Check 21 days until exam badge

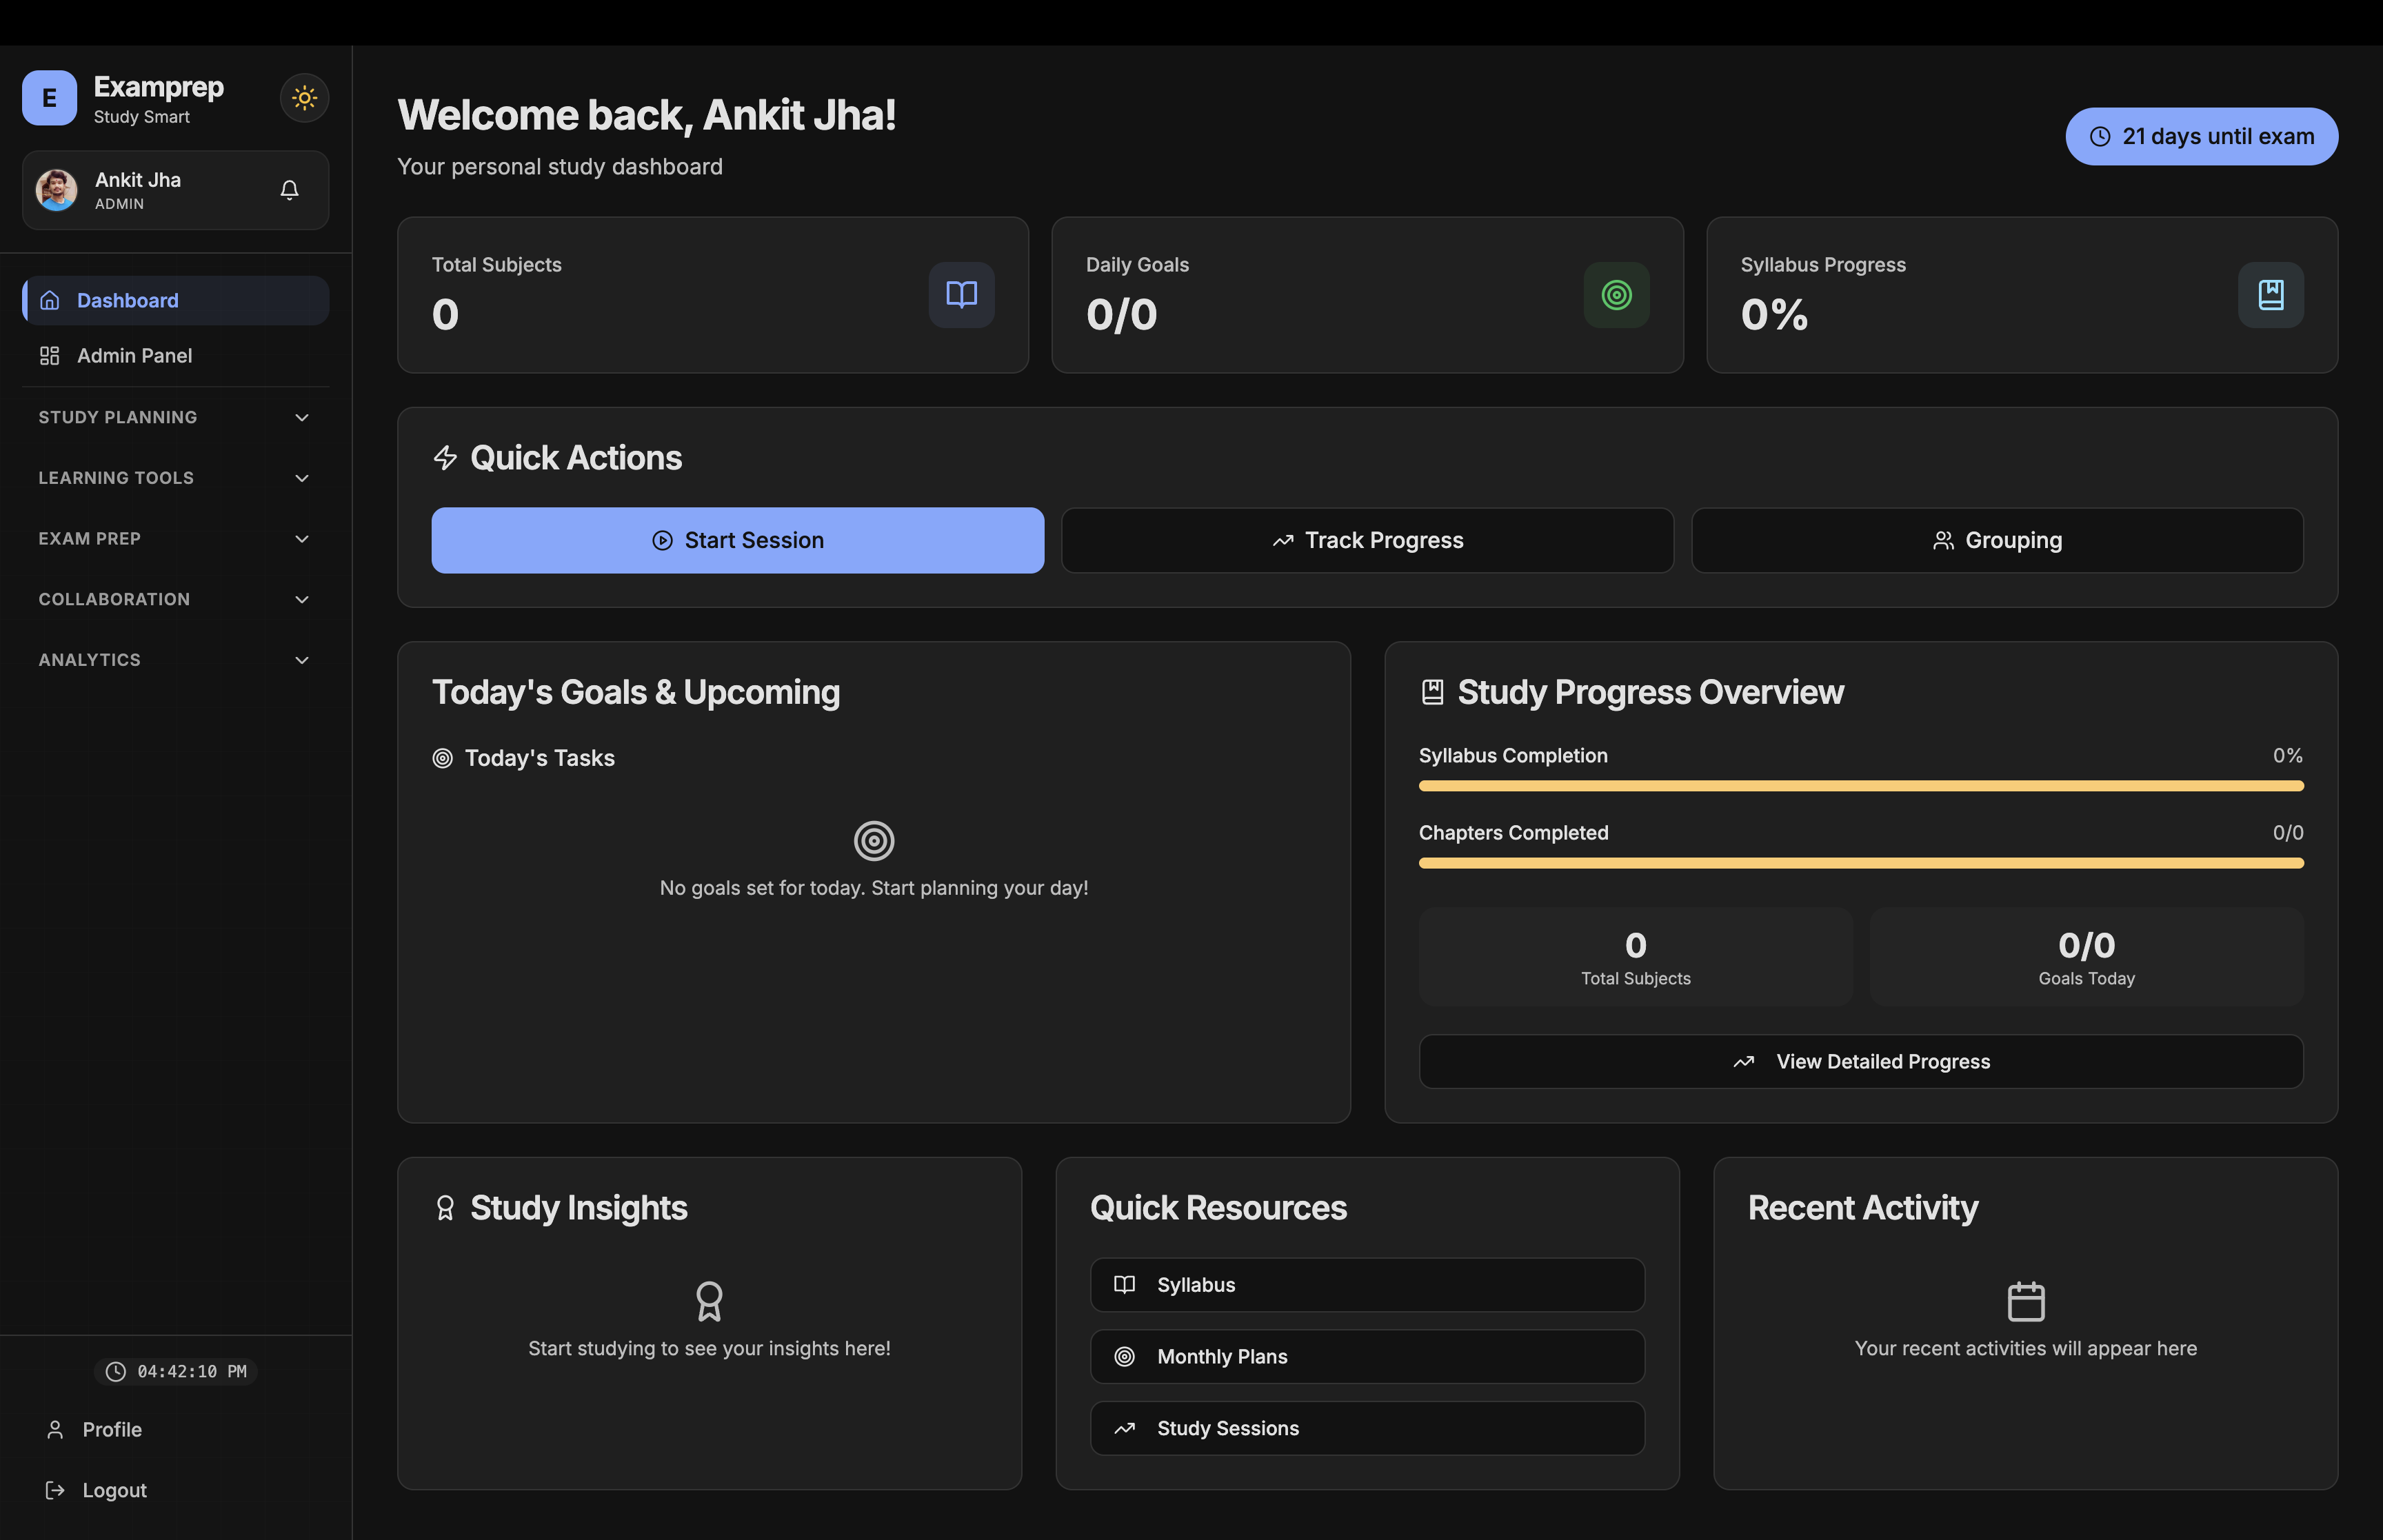tap(2201, 136)
